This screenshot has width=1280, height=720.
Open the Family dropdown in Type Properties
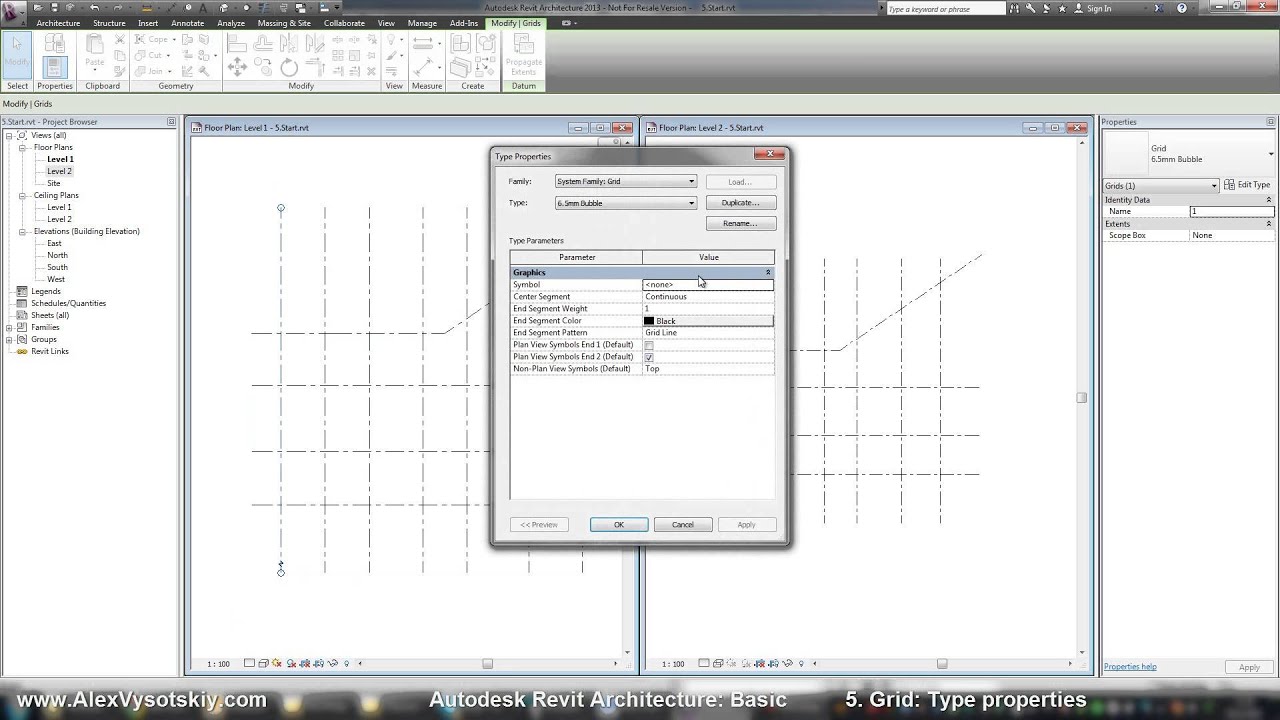[626, 181]
